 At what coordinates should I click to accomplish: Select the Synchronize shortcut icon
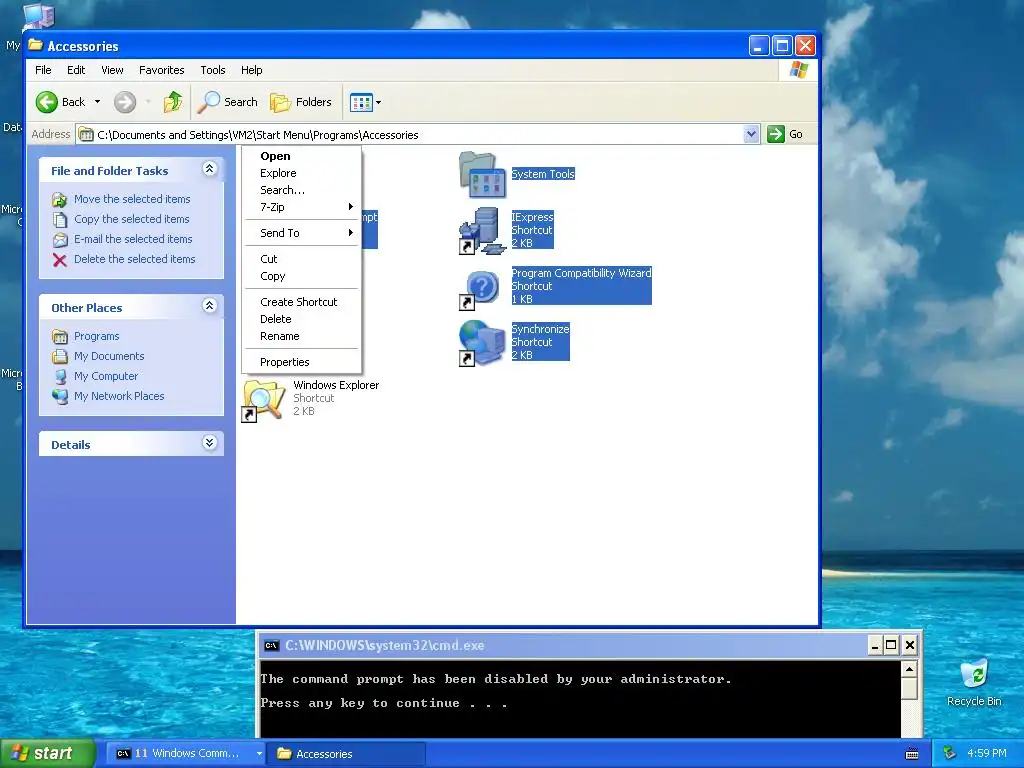(x=483, y=343)
